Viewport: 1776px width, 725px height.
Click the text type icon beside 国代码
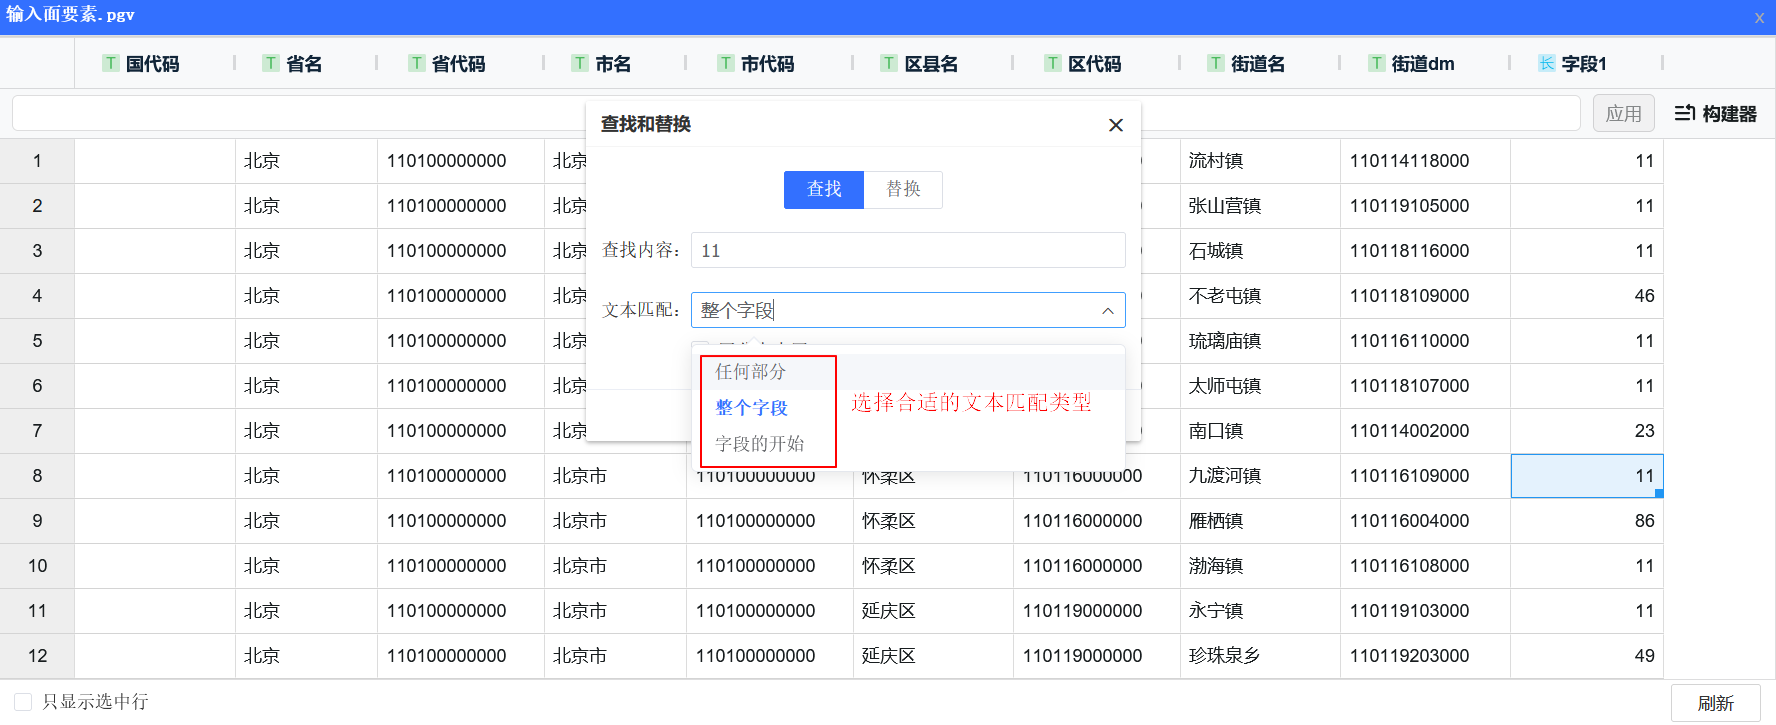tap(111, 64)
